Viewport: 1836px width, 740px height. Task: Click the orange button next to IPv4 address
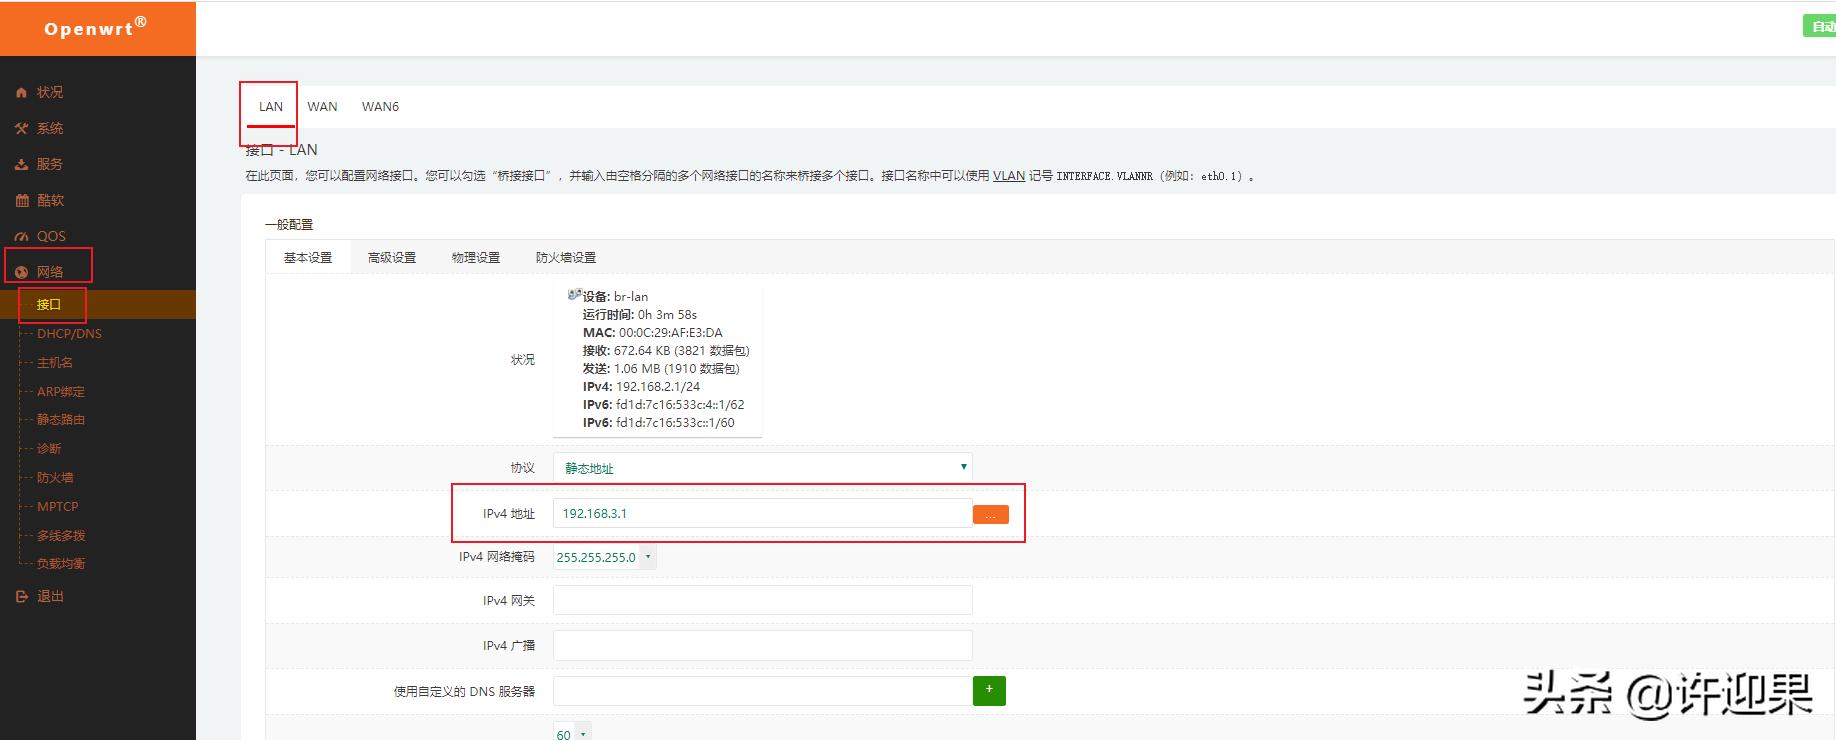tap(990, 514)
